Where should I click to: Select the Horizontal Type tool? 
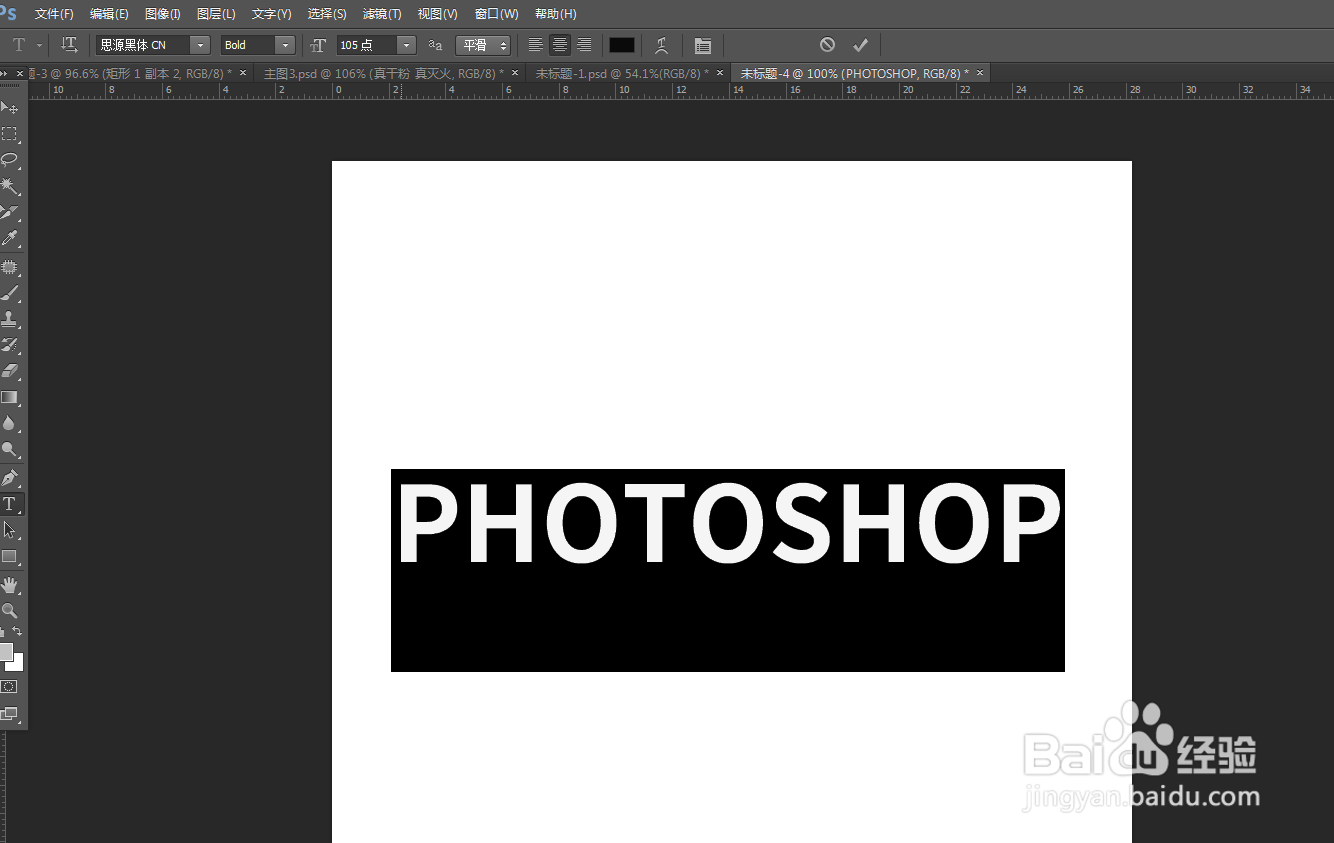coord(10,504)
